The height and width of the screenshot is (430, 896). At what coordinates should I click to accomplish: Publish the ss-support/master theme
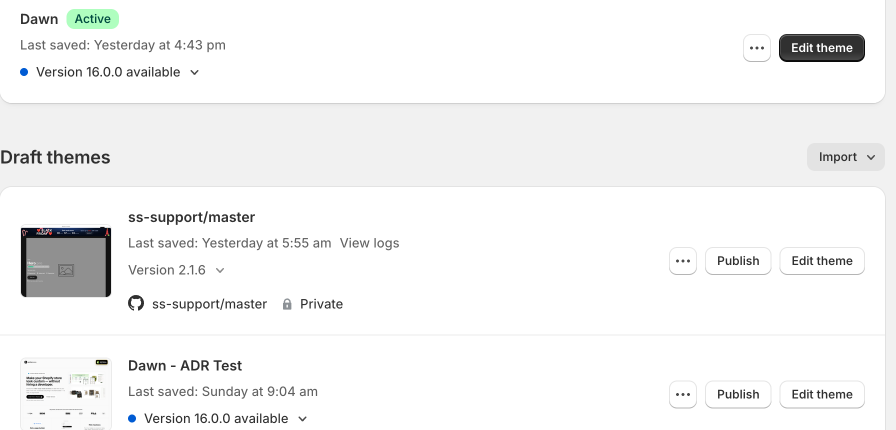(738, 261)
